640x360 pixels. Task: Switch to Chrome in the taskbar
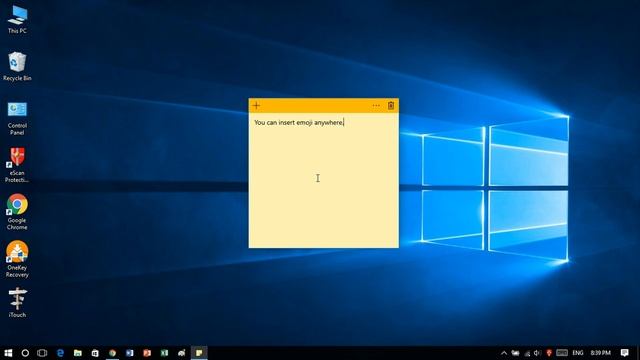112,353
